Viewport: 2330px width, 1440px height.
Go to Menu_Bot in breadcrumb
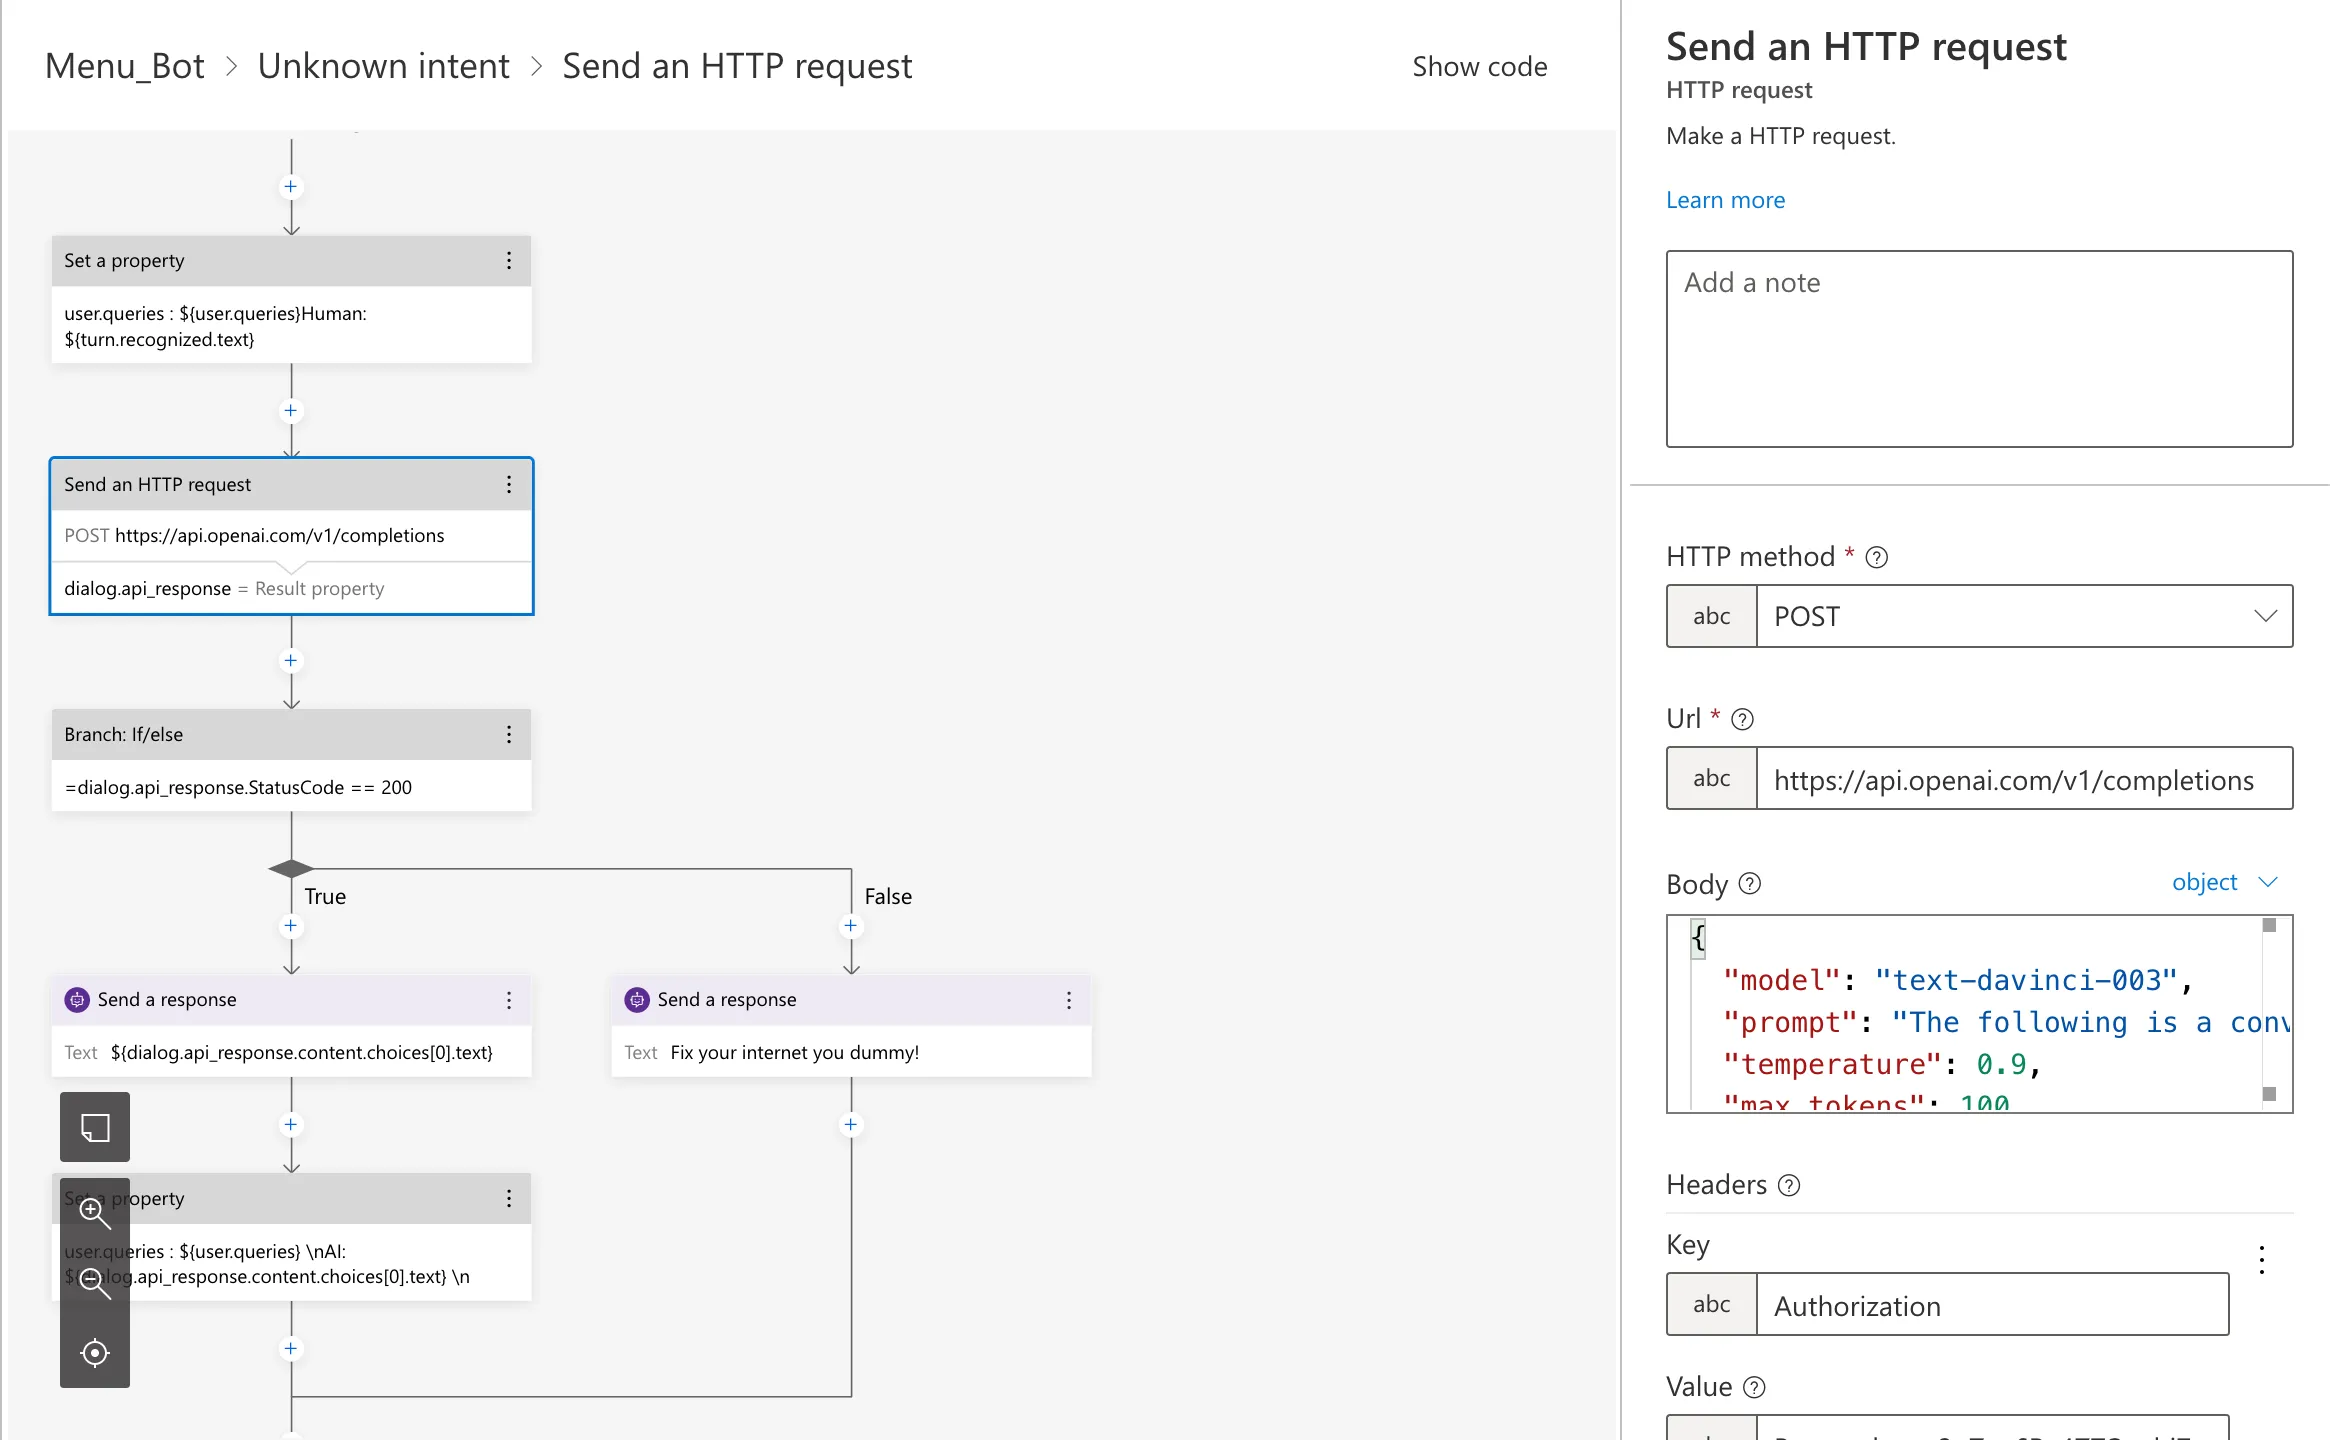[x=125, y=66]
